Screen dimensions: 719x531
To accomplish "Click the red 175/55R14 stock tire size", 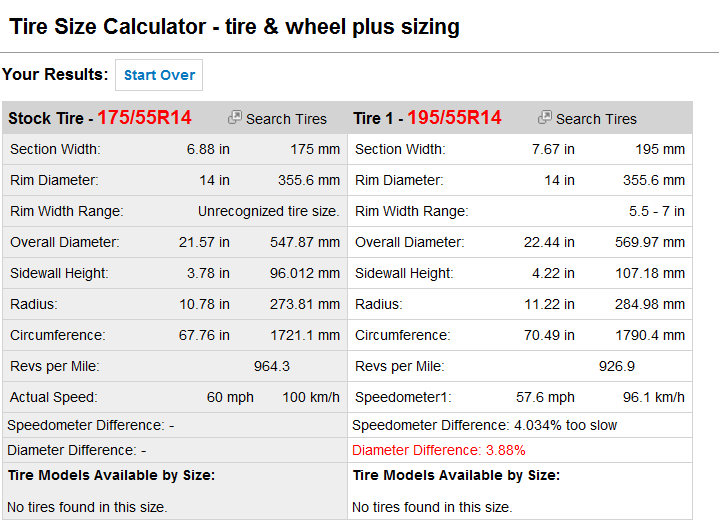I will [144, 118].
